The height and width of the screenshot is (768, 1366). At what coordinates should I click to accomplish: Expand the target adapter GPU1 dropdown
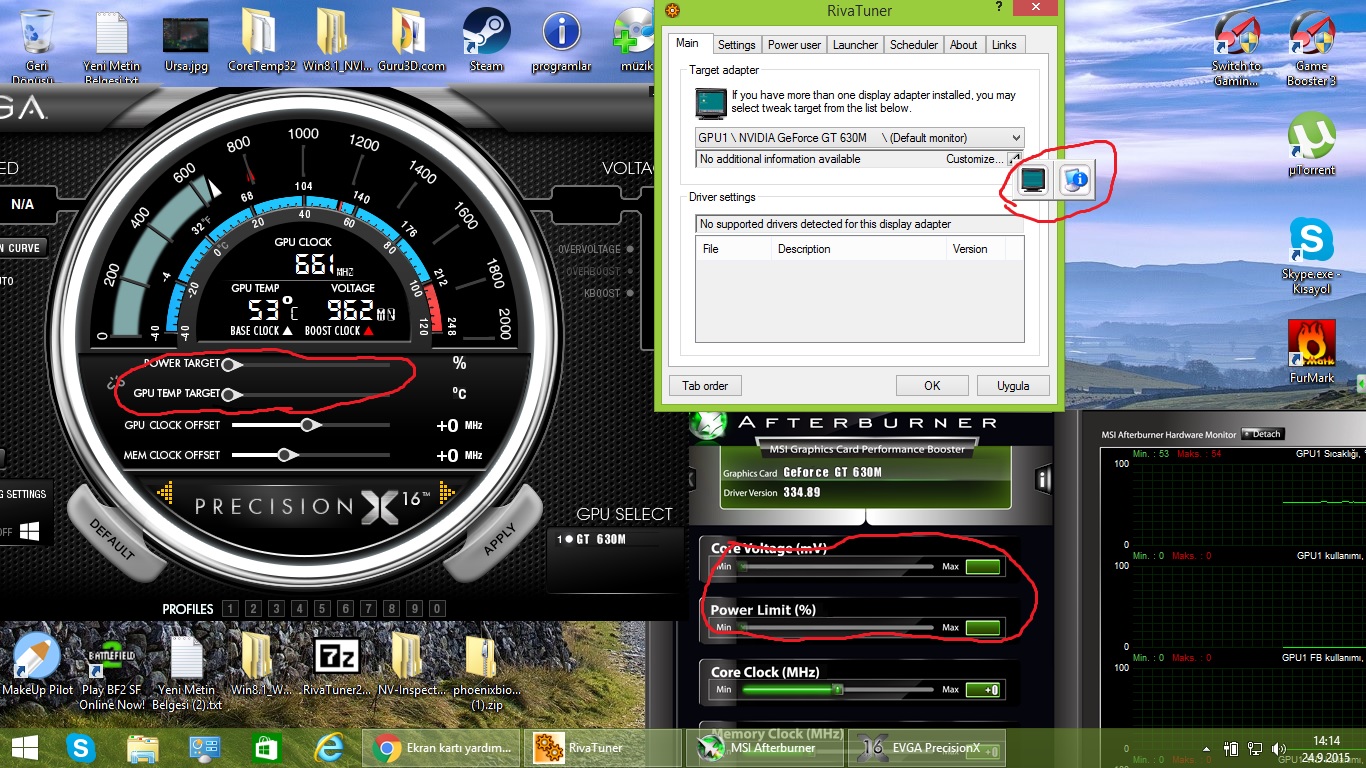(x=1016, y=138)
